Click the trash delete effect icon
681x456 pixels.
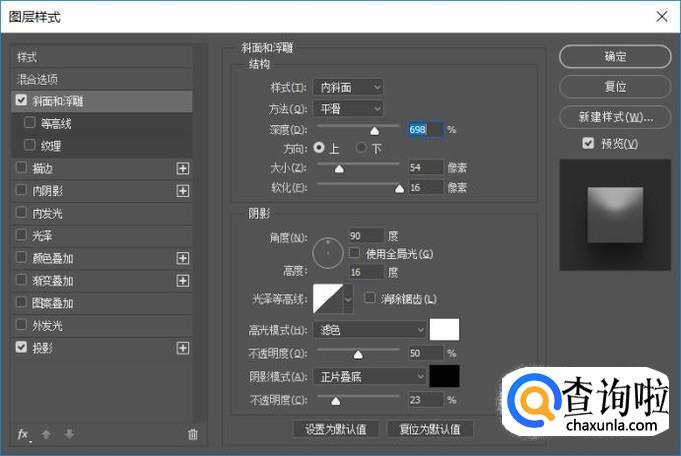(x=193, y=434)
